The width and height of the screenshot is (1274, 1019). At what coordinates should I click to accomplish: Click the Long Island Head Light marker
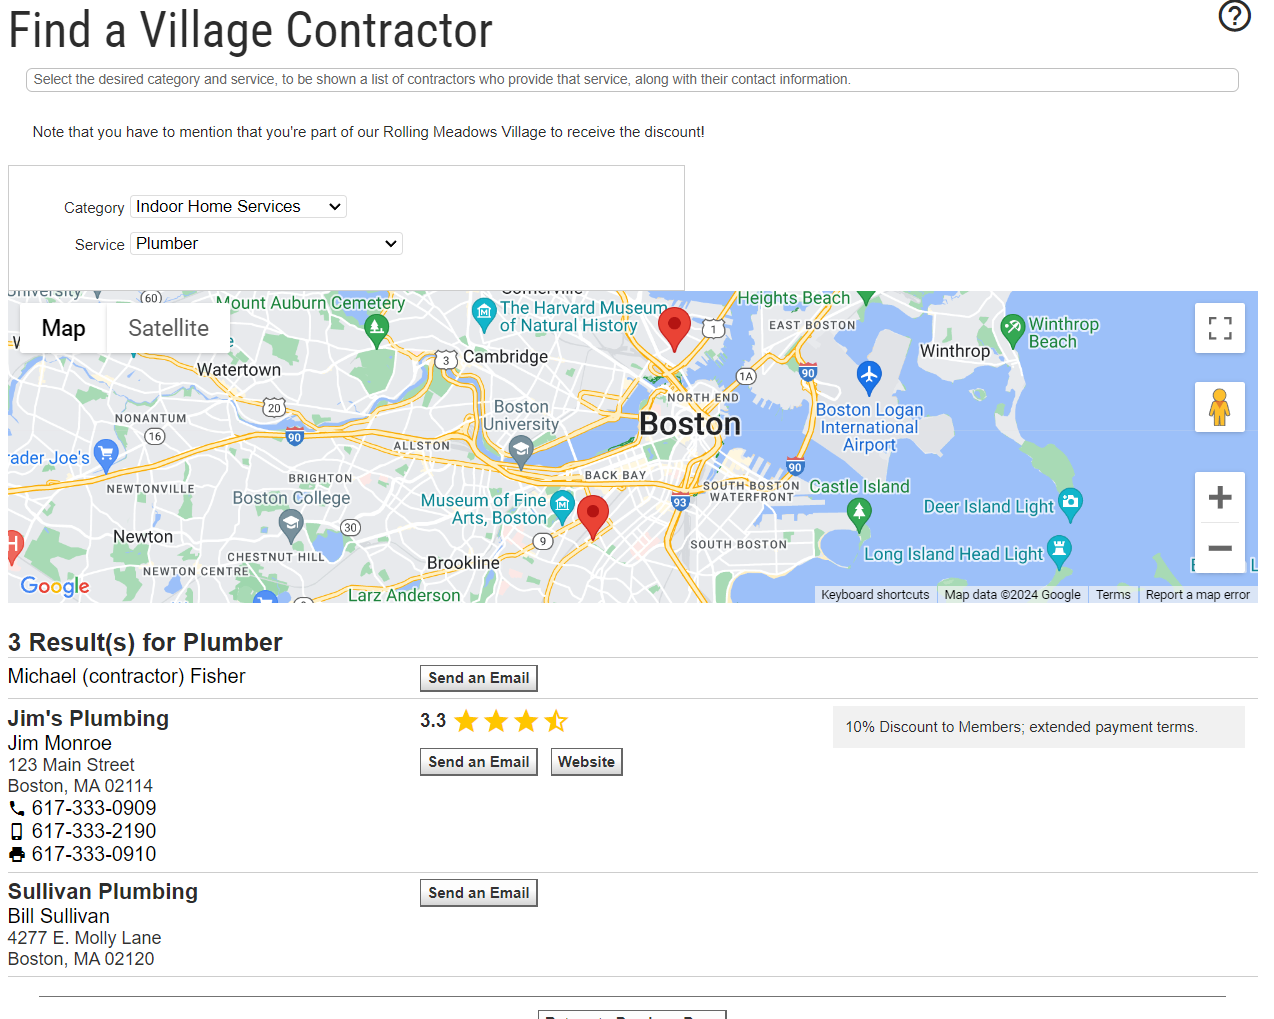[1059, 552]
